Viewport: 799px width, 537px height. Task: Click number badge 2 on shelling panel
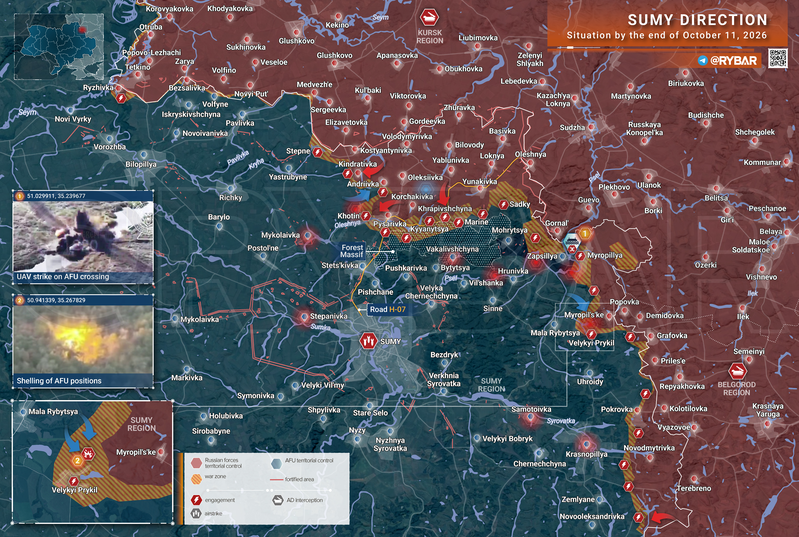point(20,300)
